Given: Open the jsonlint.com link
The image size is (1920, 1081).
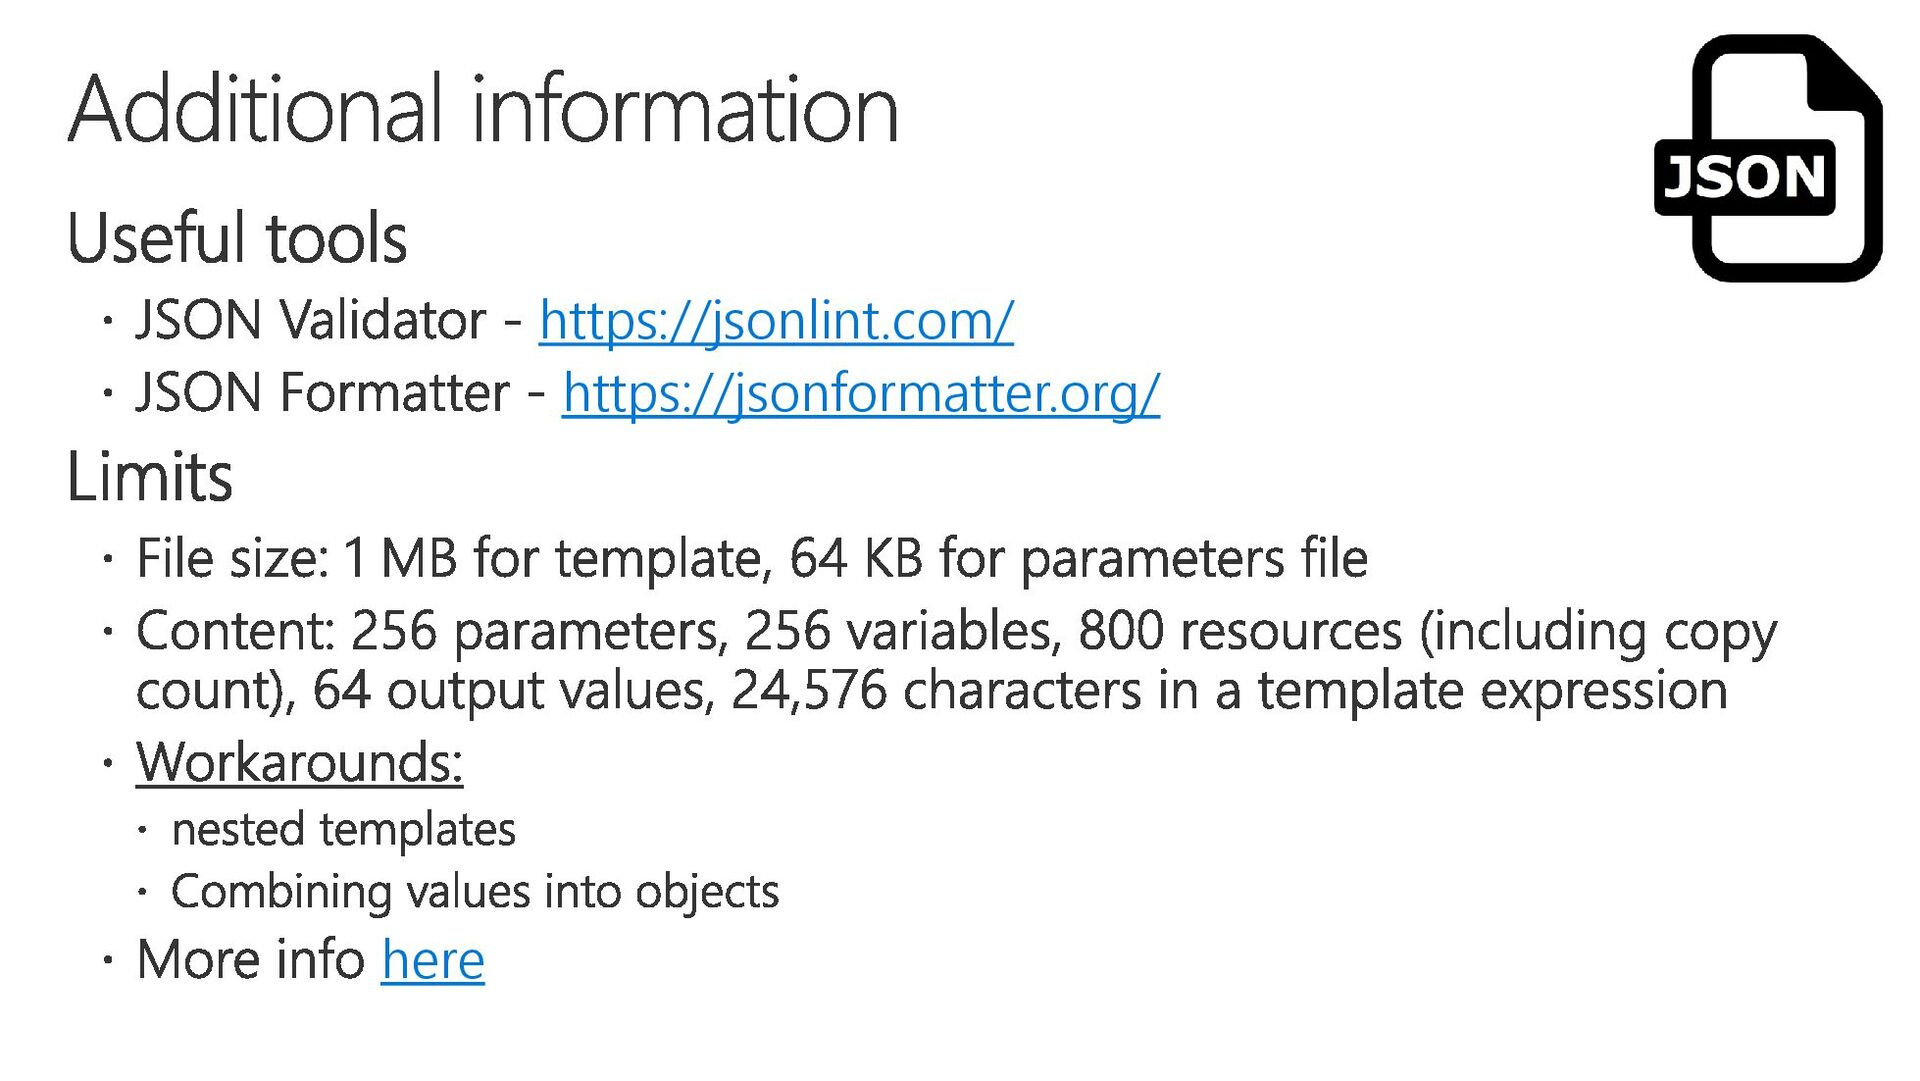Looking at the screenshot, I should pos(776,321).
